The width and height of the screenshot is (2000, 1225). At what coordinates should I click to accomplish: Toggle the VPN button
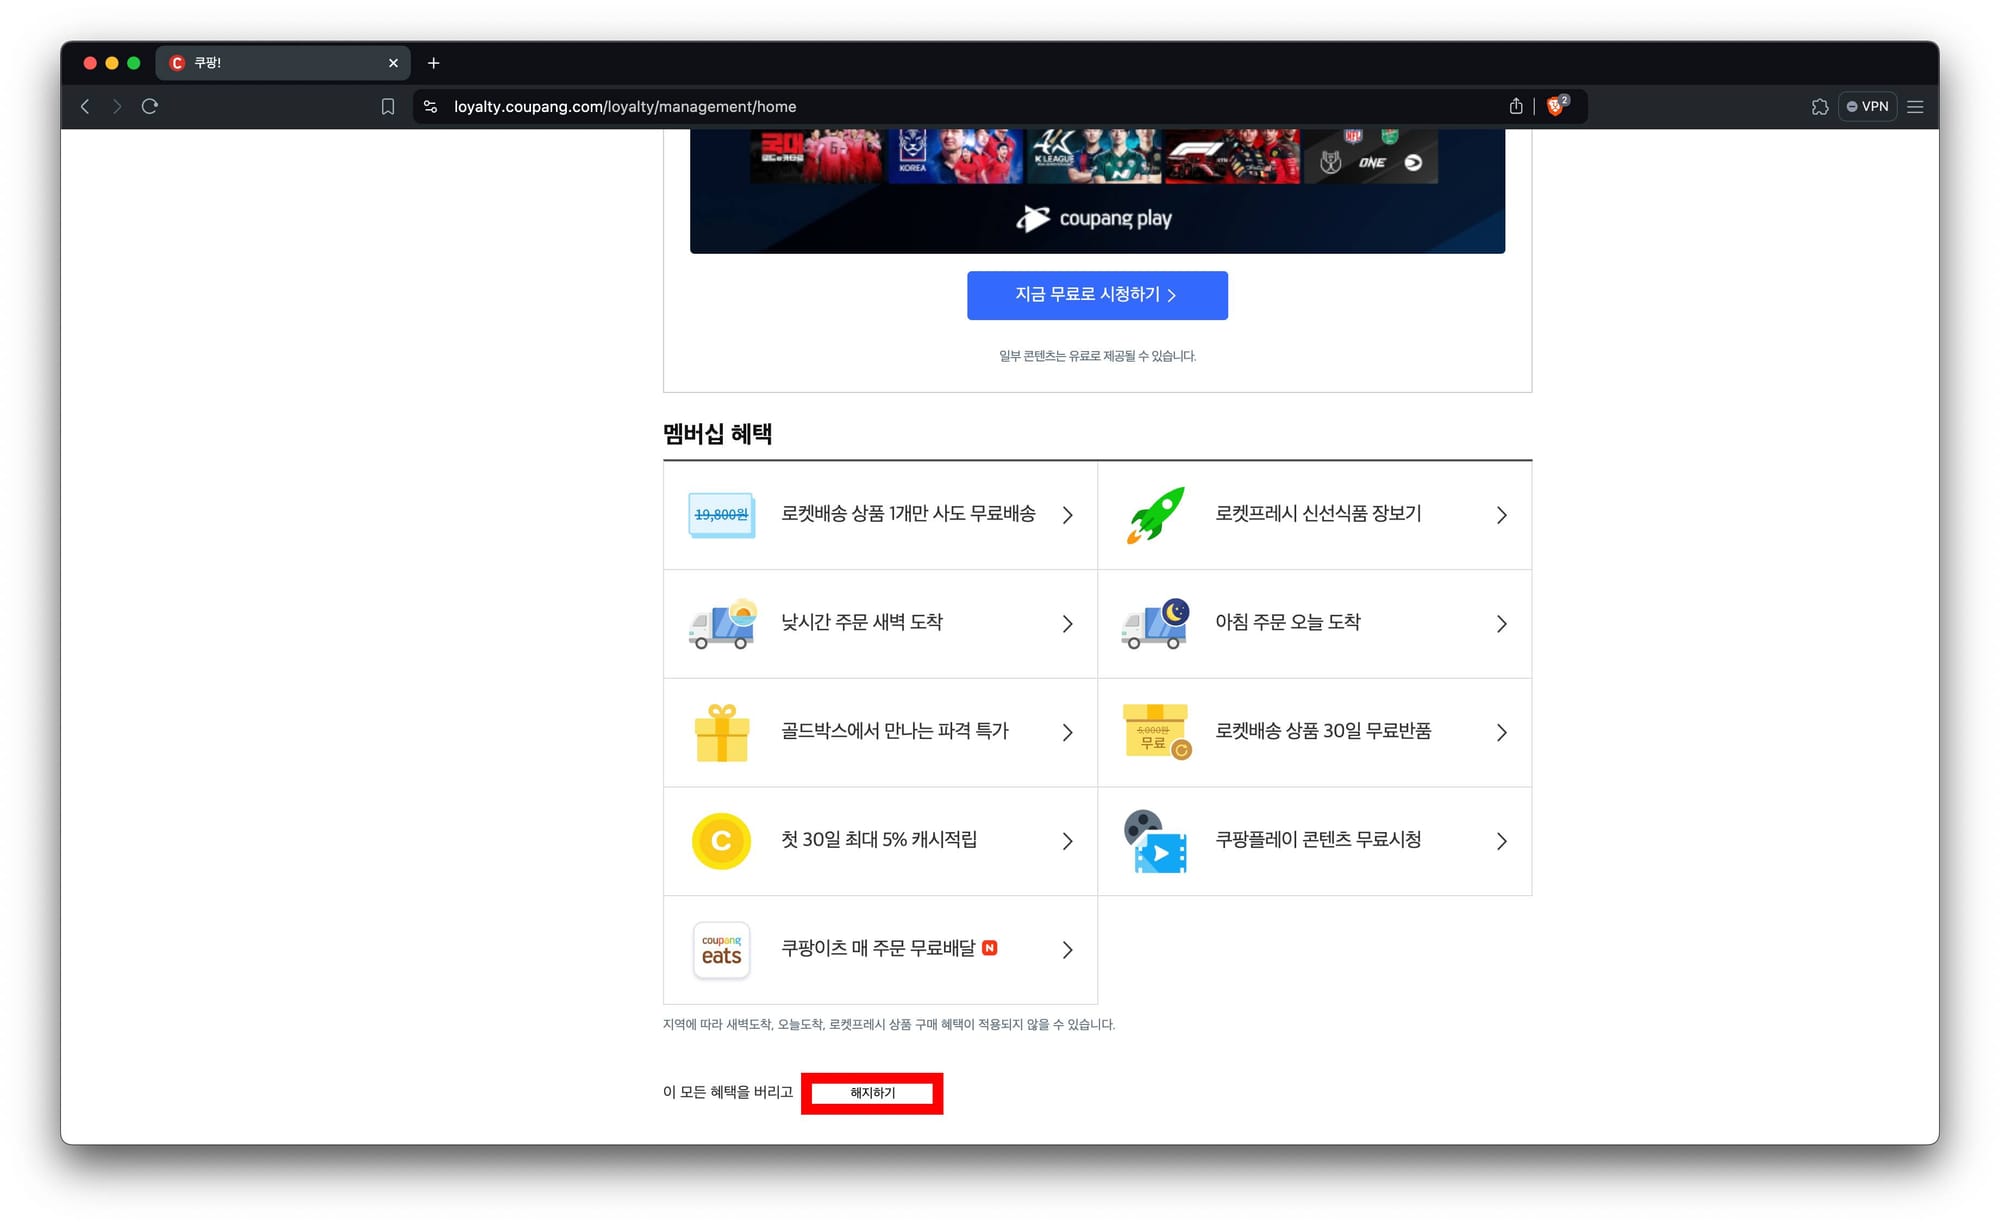[1867, 107]
